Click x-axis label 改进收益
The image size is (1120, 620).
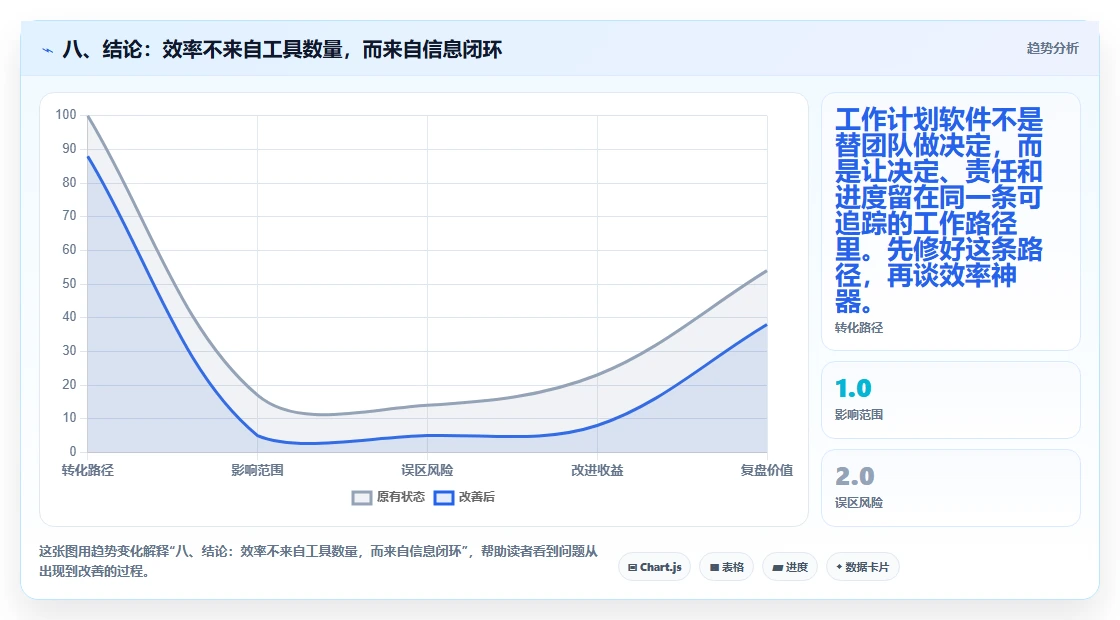point(597,470)
